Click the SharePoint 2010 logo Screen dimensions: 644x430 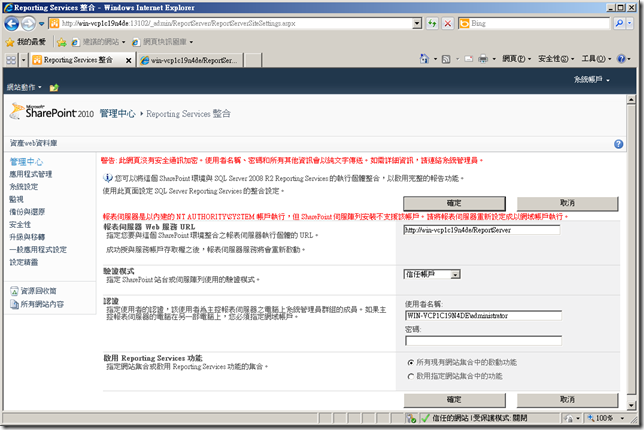[52, 112]
